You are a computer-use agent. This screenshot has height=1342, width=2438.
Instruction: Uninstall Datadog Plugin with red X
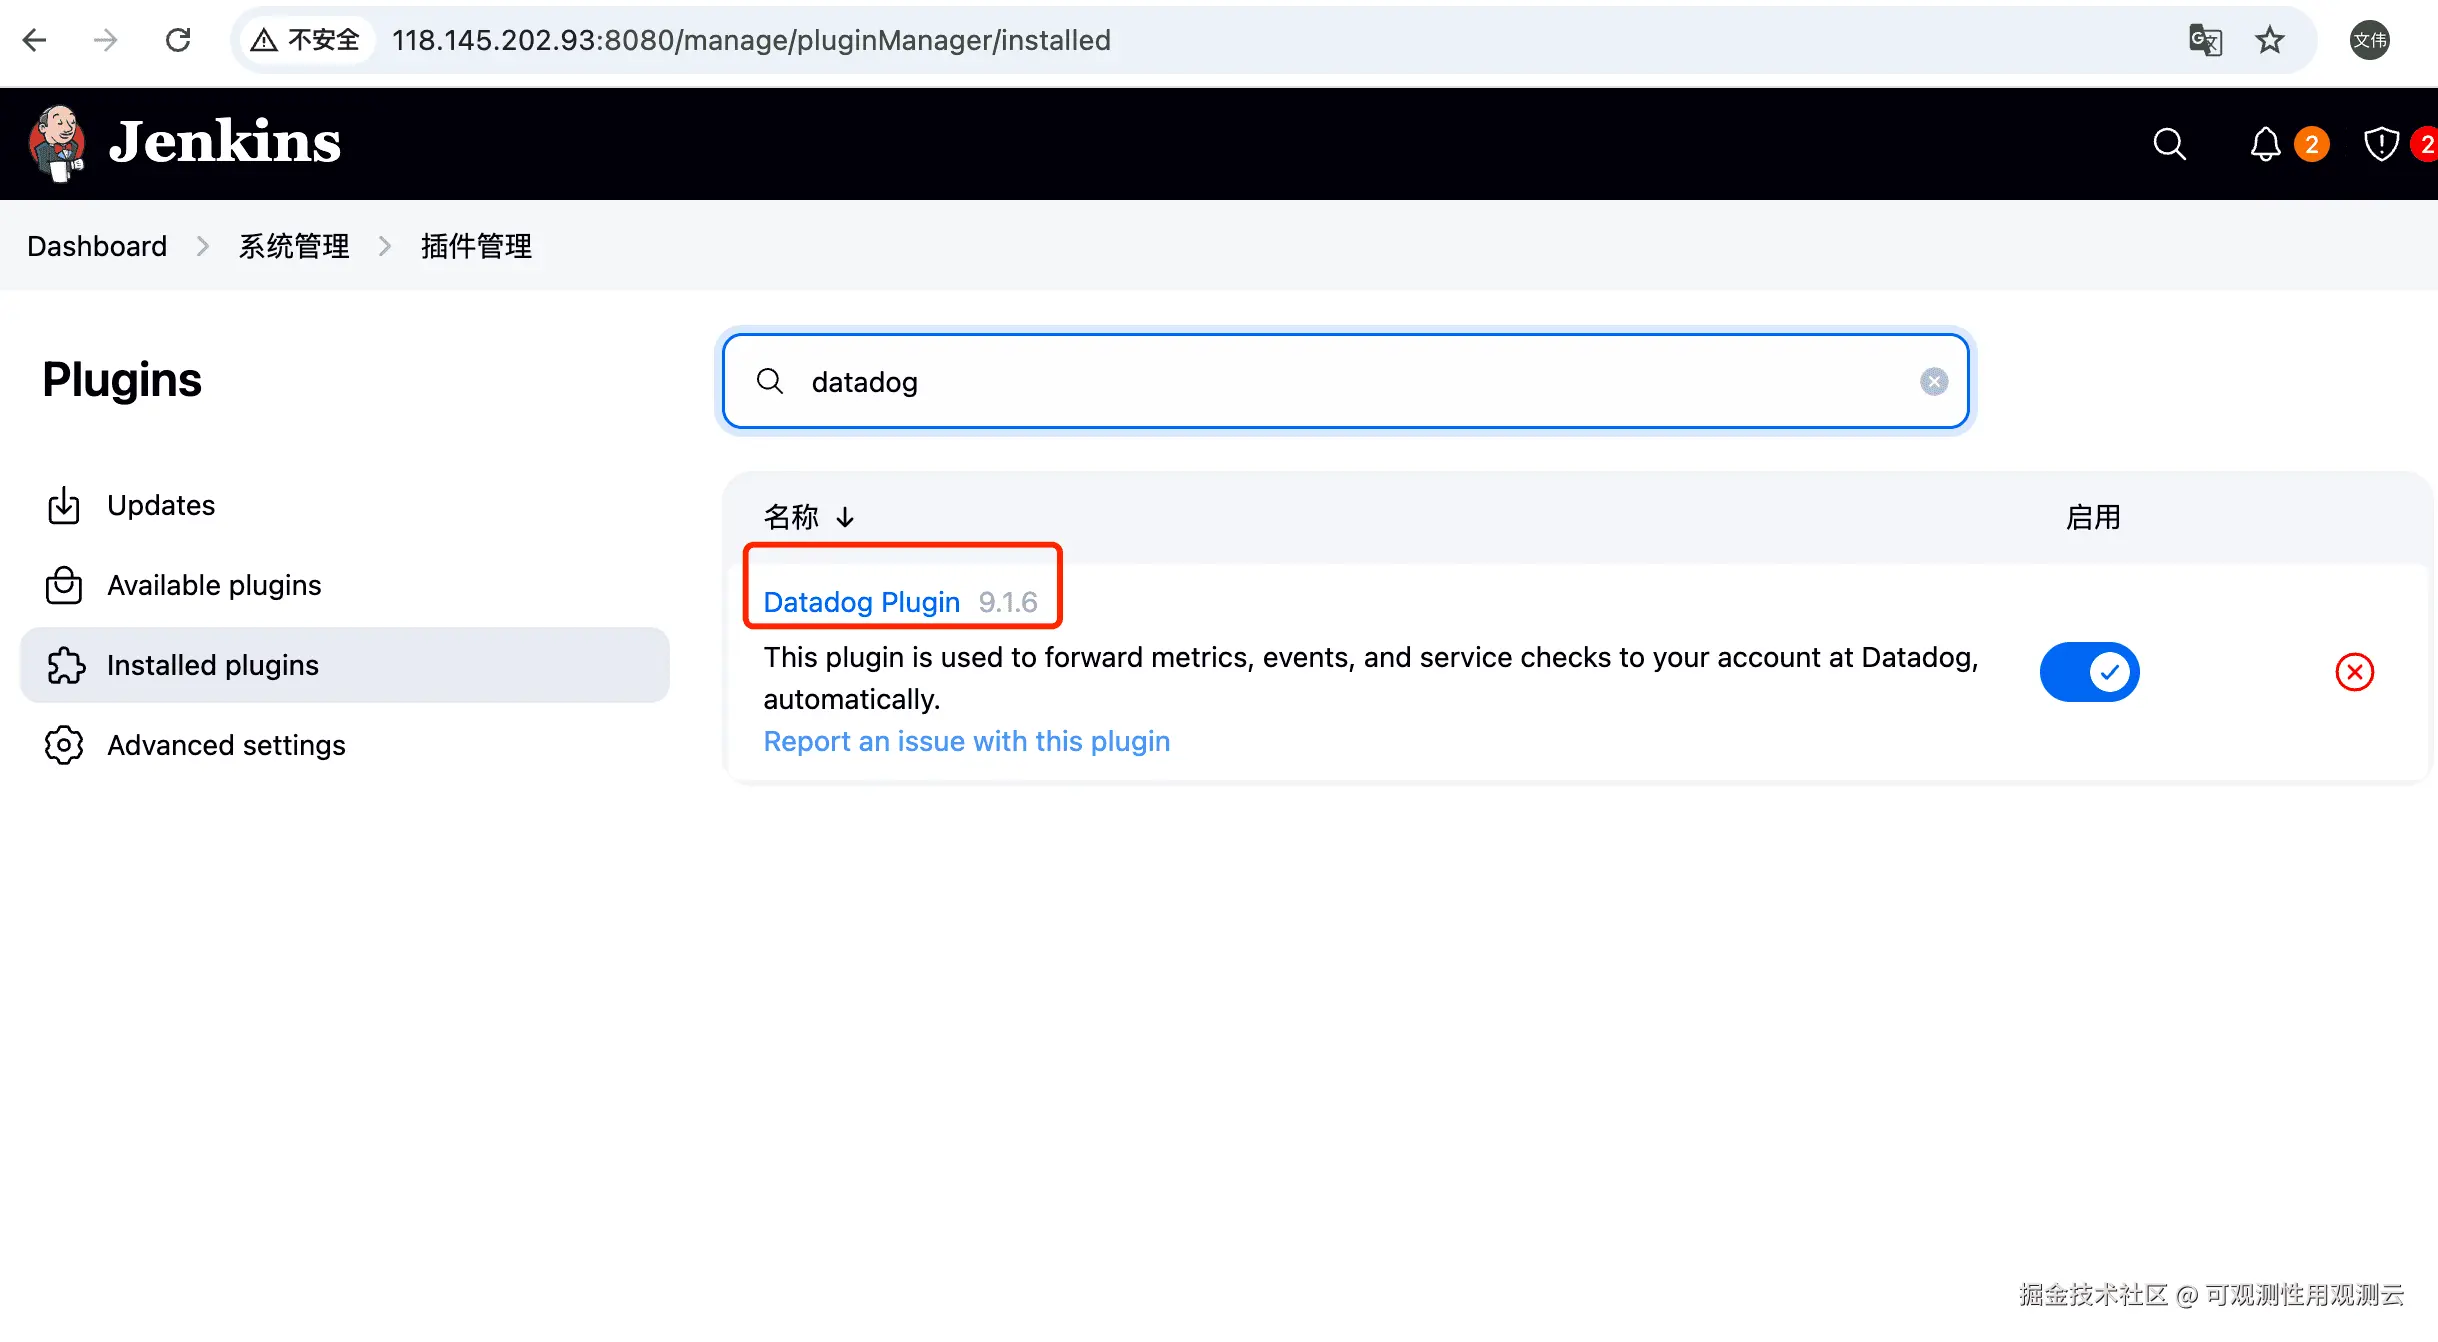tap(2354, 672)
